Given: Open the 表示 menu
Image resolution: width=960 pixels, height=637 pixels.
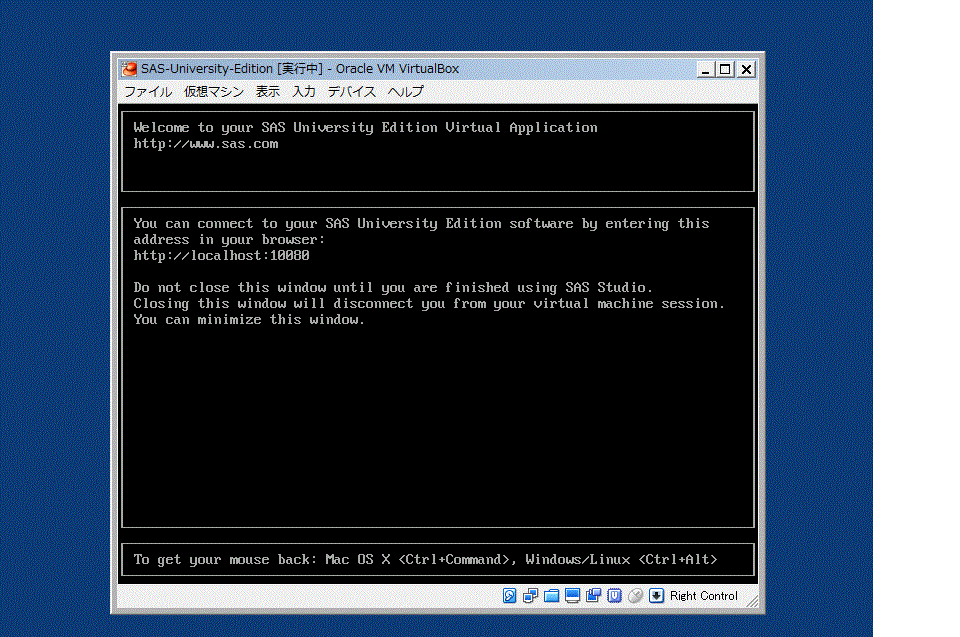Looking at the screenshot, I should (268, 91).
